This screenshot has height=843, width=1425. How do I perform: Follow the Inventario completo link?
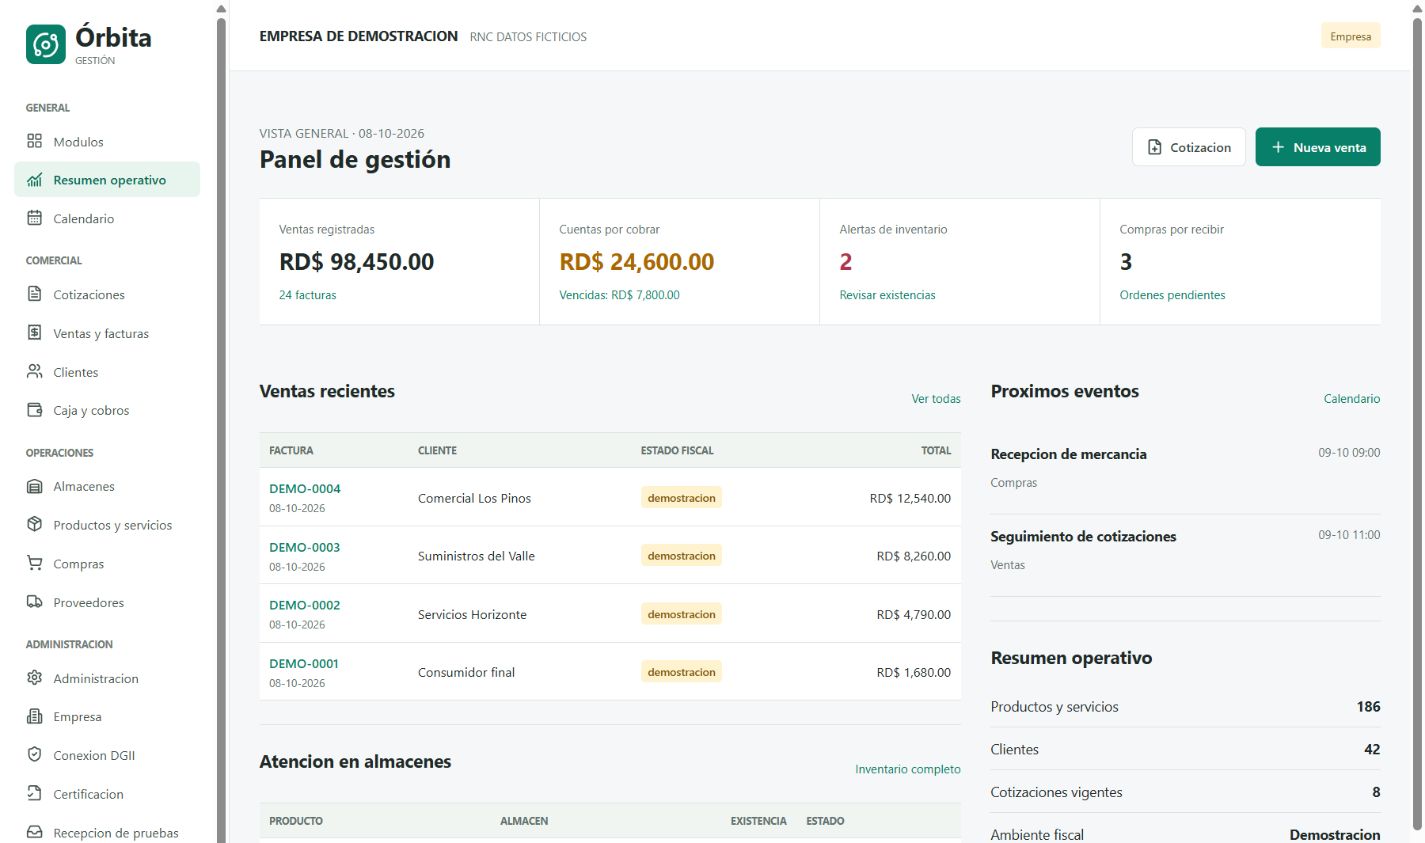(908, 769)
